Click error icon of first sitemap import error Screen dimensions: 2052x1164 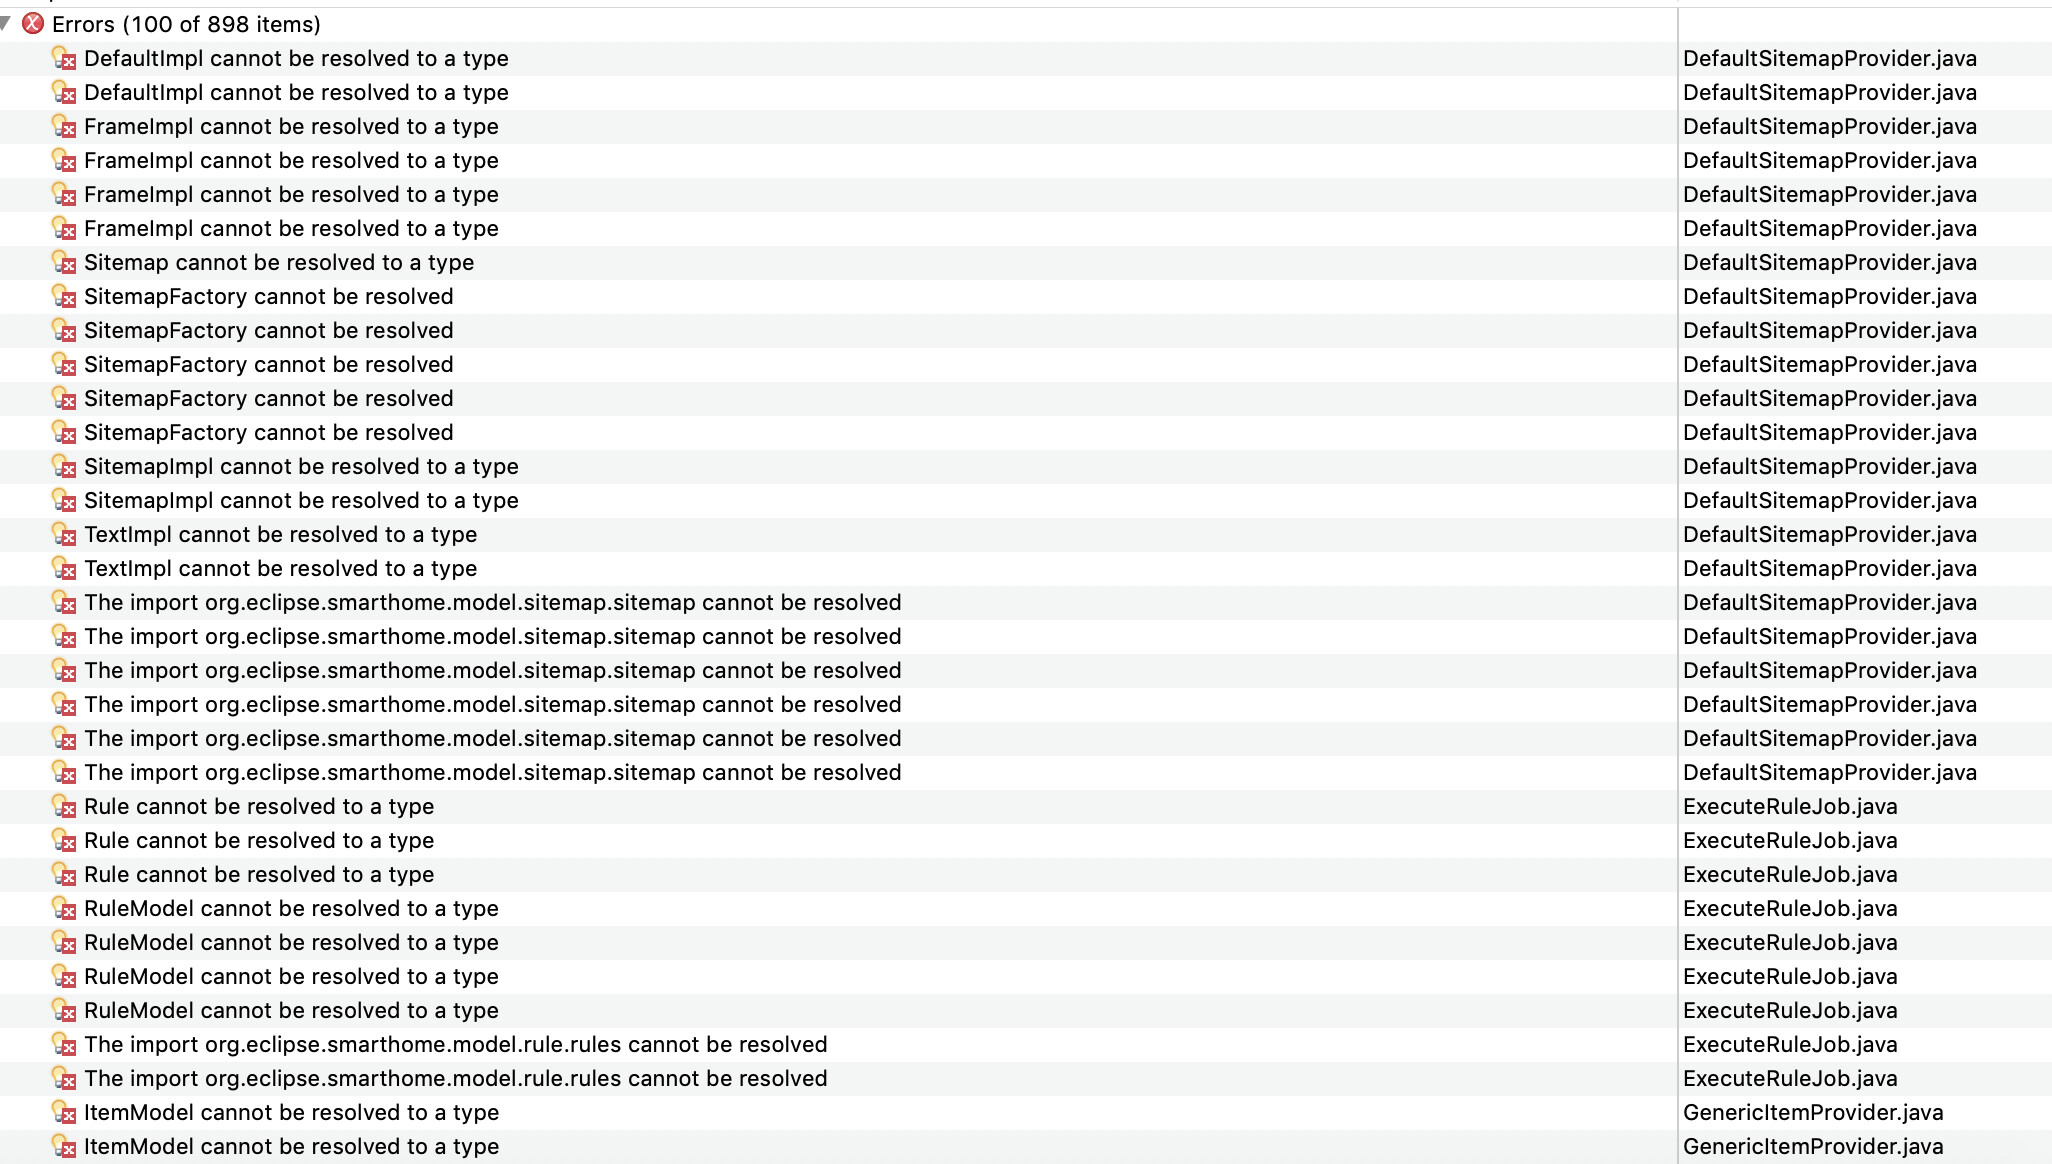pos(63,603)
